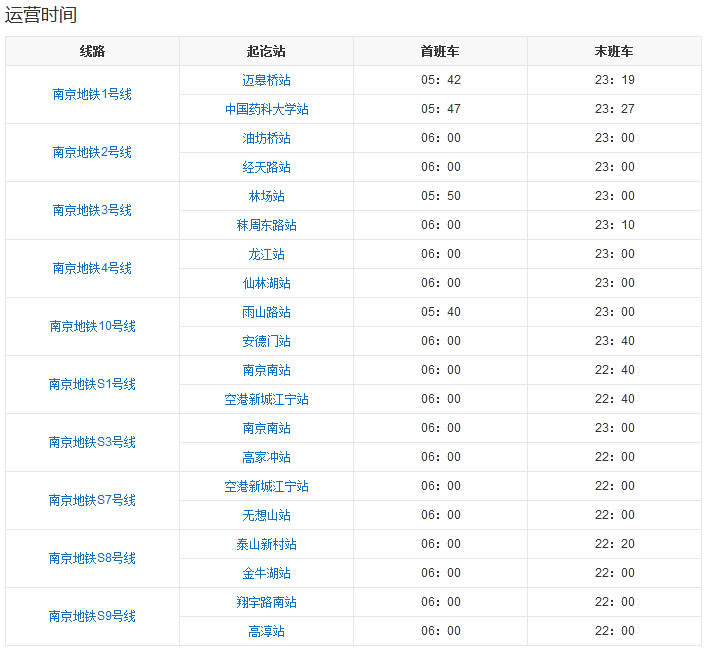Screen dimensions: 712x651
Task: Click the 线路 column header
Action: 92,51
